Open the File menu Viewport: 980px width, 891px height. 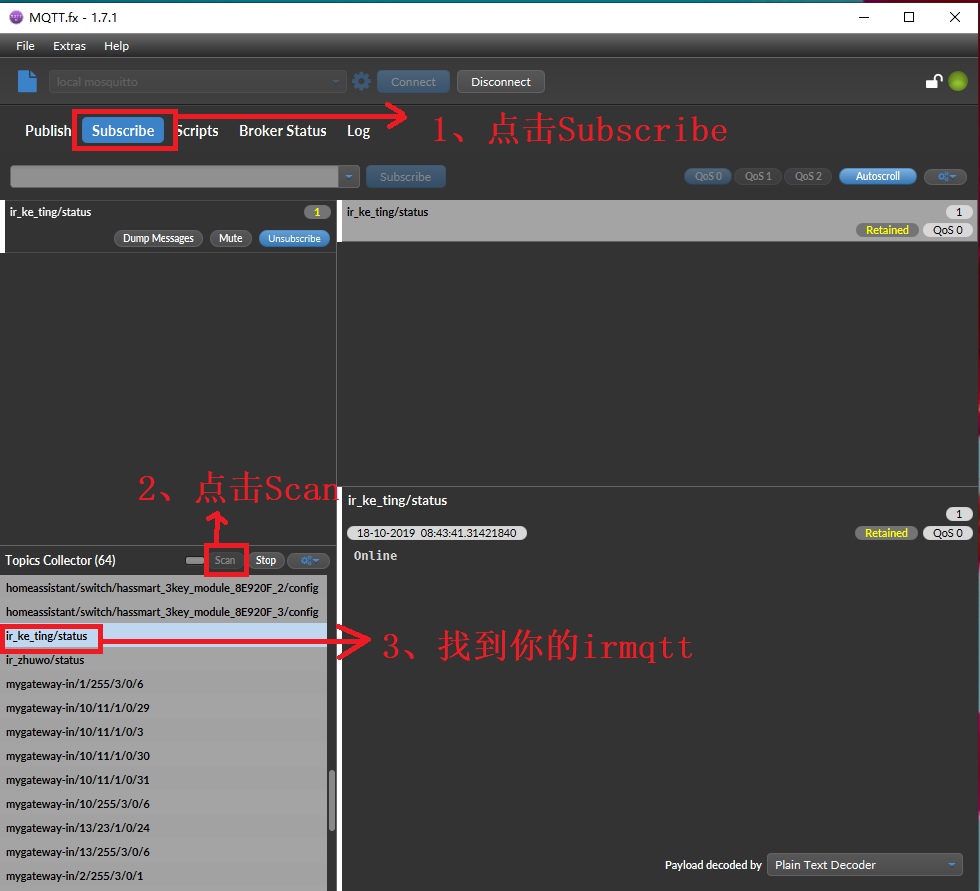[25, 46]
